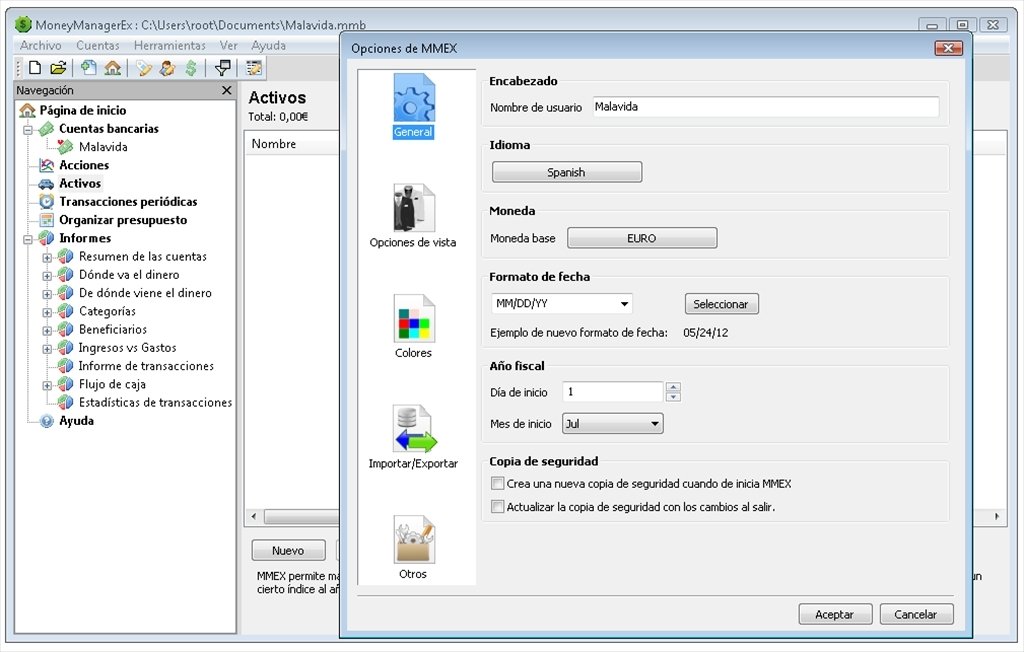Screen dimensions: 1024x652
Task: Click the new account toolbar icon
Action: tap(89, 67)
